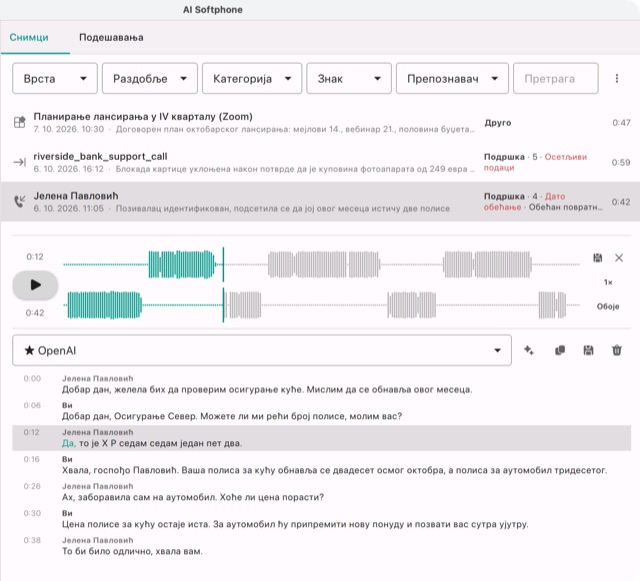Screen dimensions: 640x581
Task: Click the AI Softphone window title
Action: click(213, 10)
